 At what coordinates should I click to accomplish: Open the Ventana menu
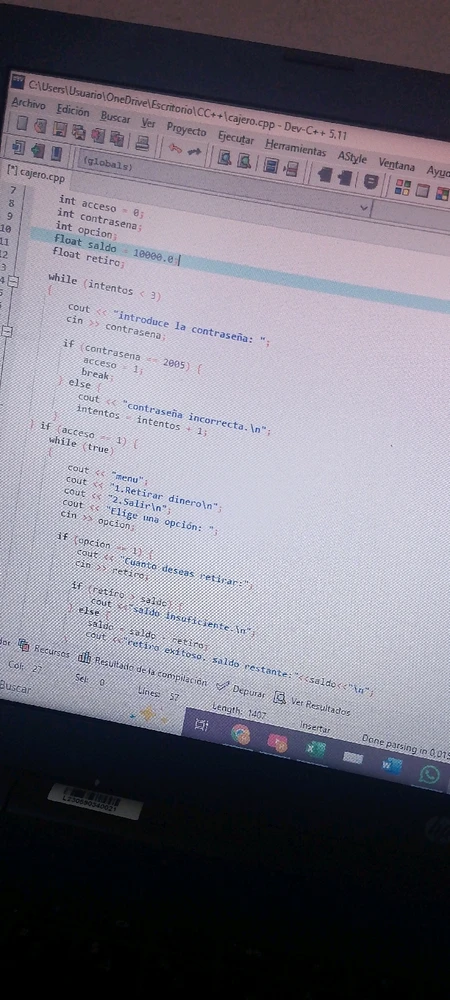click(x=396, y=165)
